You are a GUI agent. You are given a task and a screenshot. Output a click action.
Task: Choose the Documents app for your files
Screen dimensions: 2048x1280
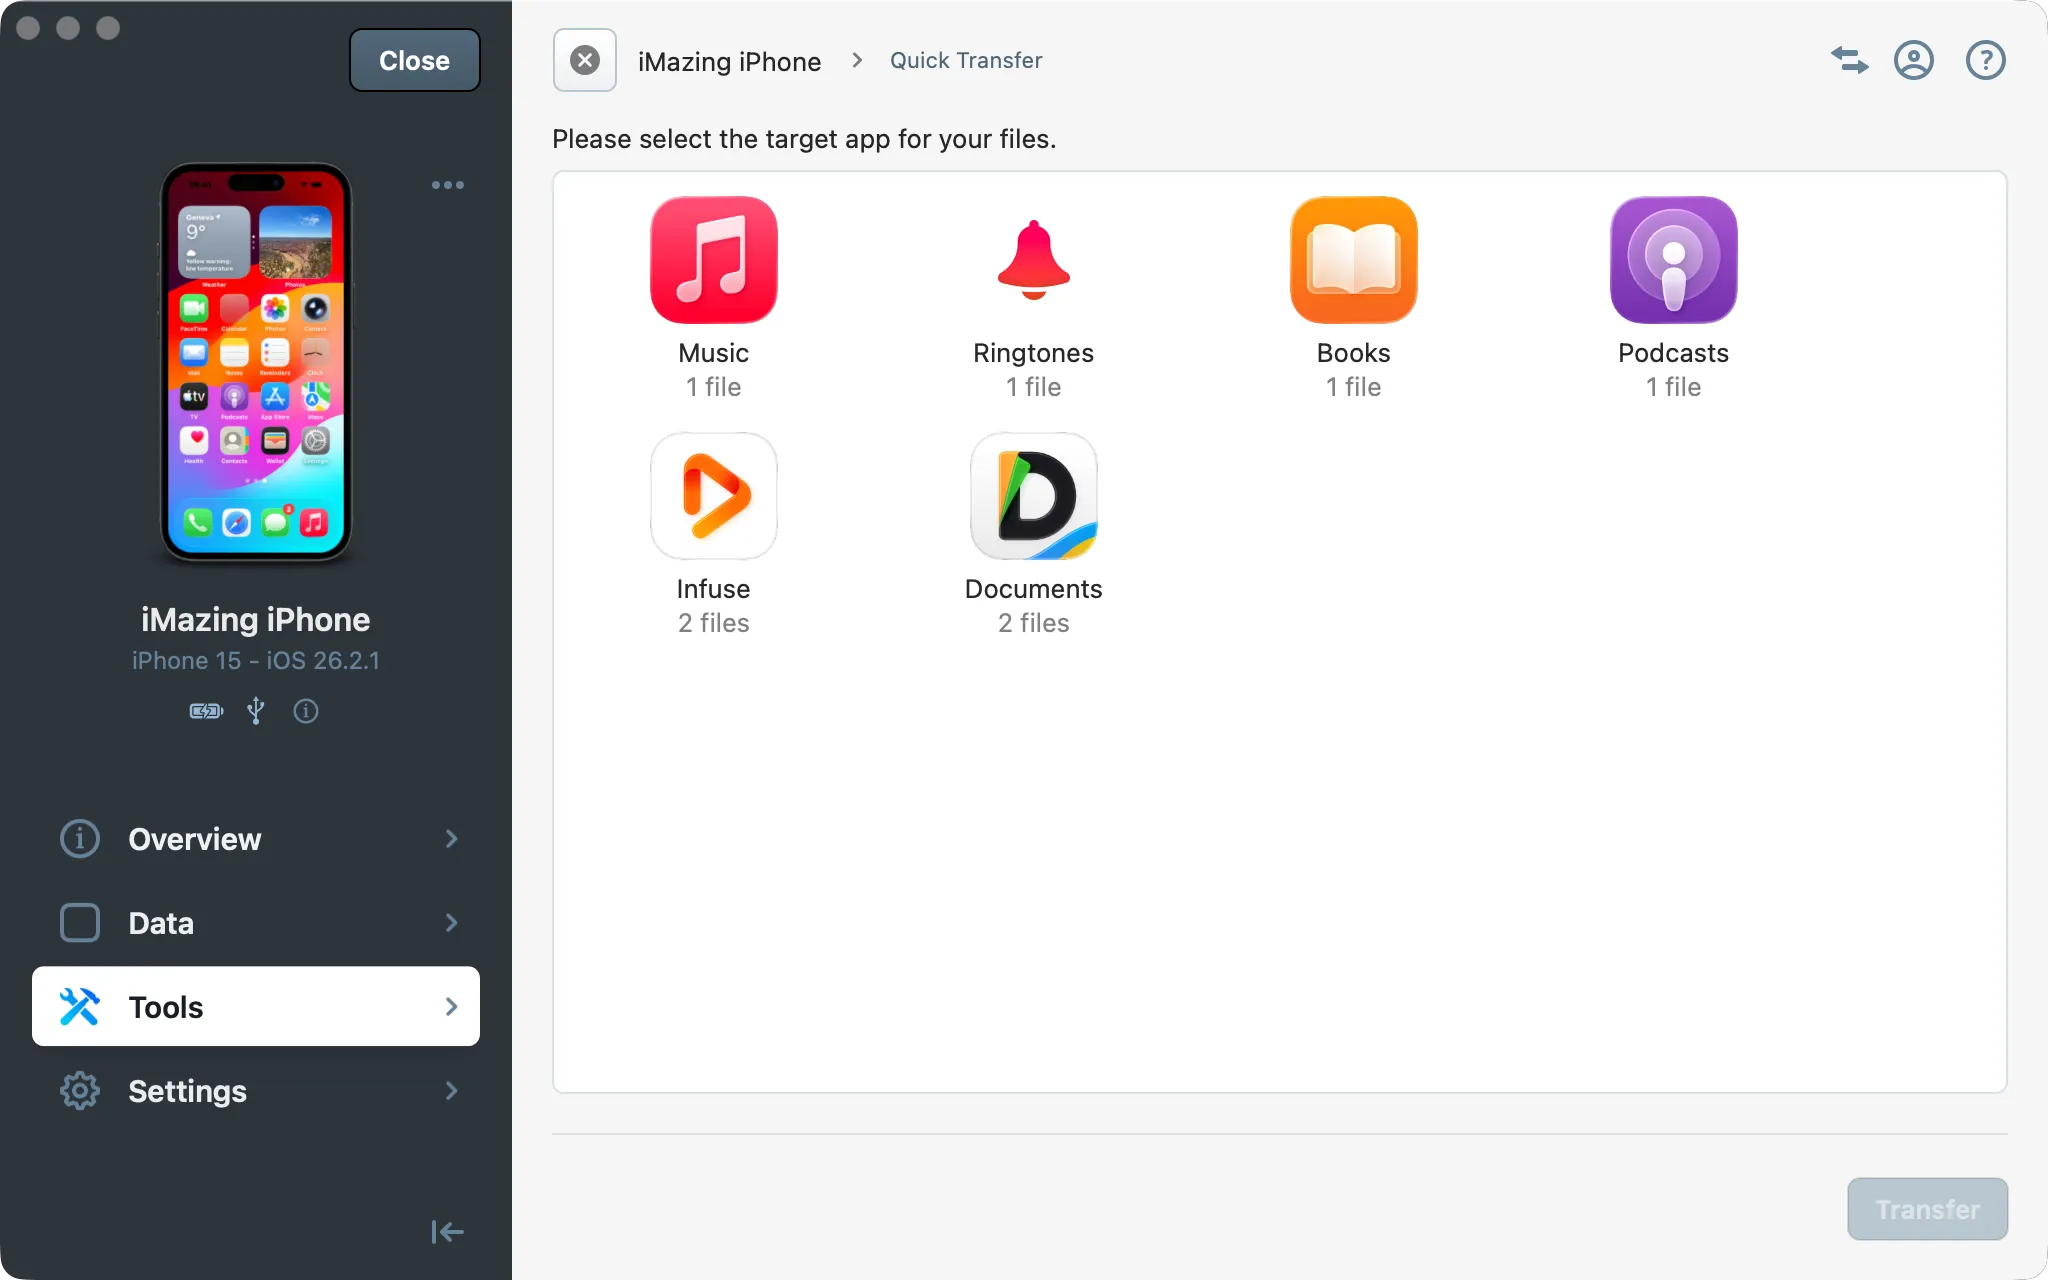pos(1033,495)
